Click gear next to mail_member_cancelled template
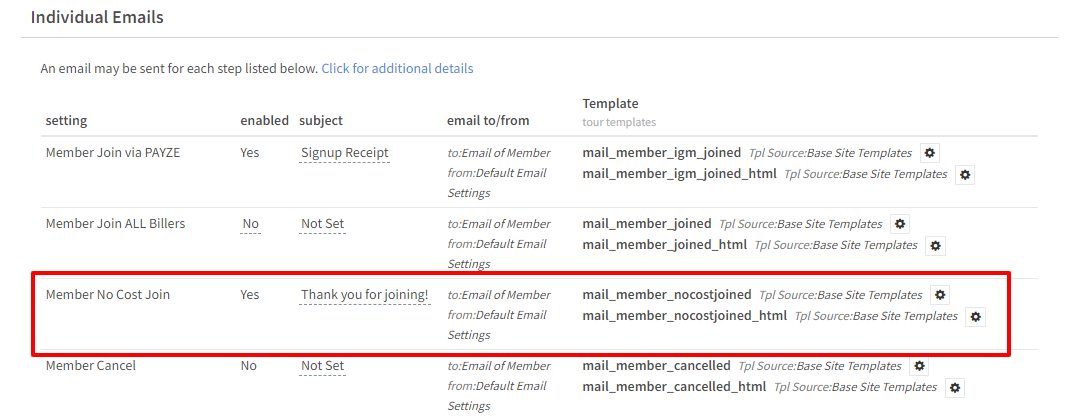The width and height of the screenshot is (1078, 418). click(x=920, y=366)
